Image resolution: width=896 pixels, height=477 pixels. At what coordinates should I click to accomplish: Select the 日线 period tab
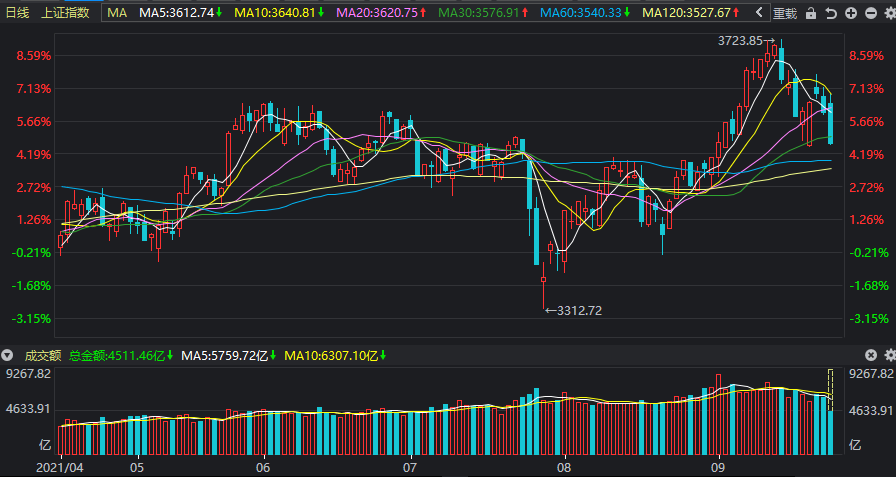17,13
